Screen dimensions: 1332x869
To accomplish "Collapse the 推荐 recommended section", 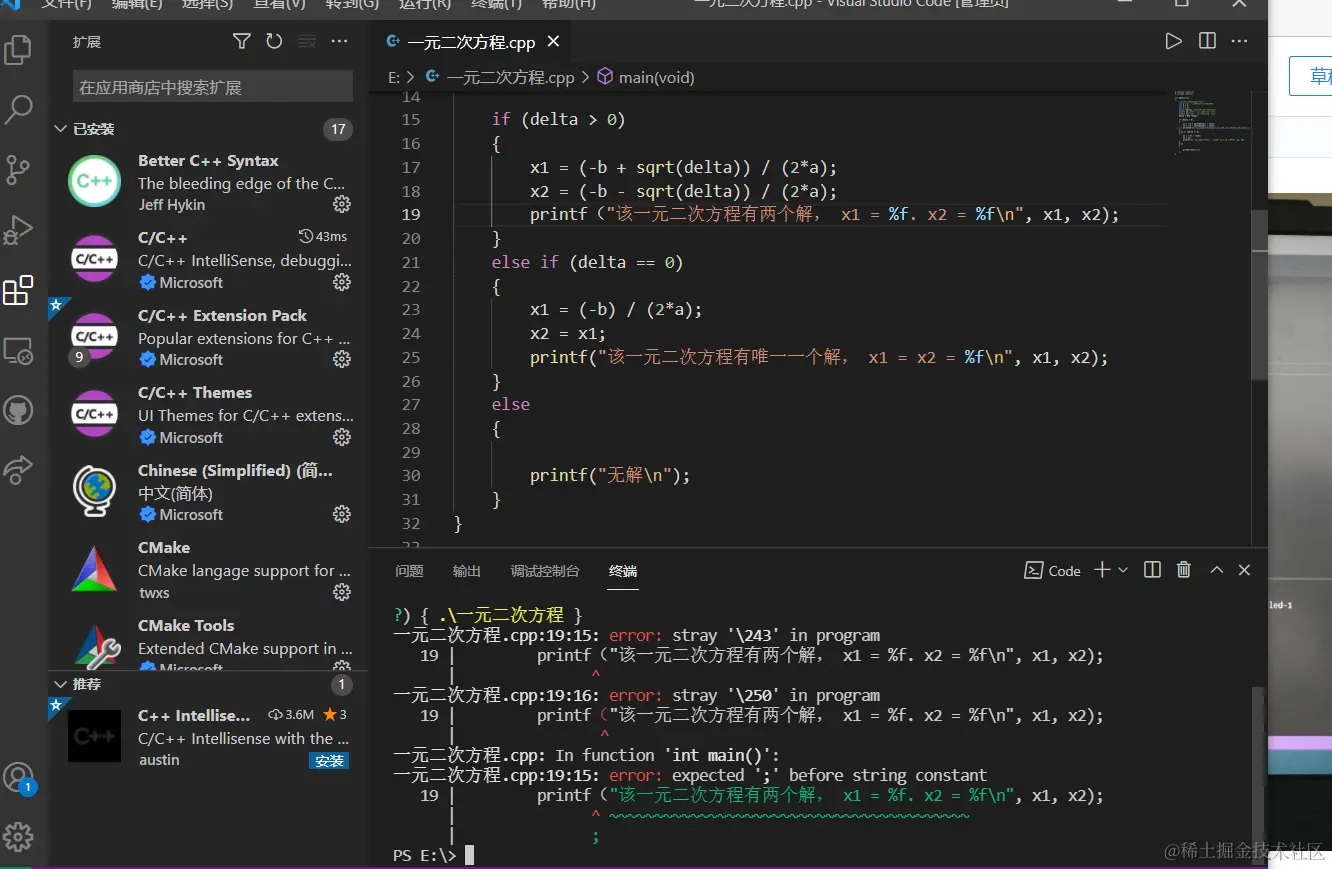I will pyautogui.click(x=61, y=685).
